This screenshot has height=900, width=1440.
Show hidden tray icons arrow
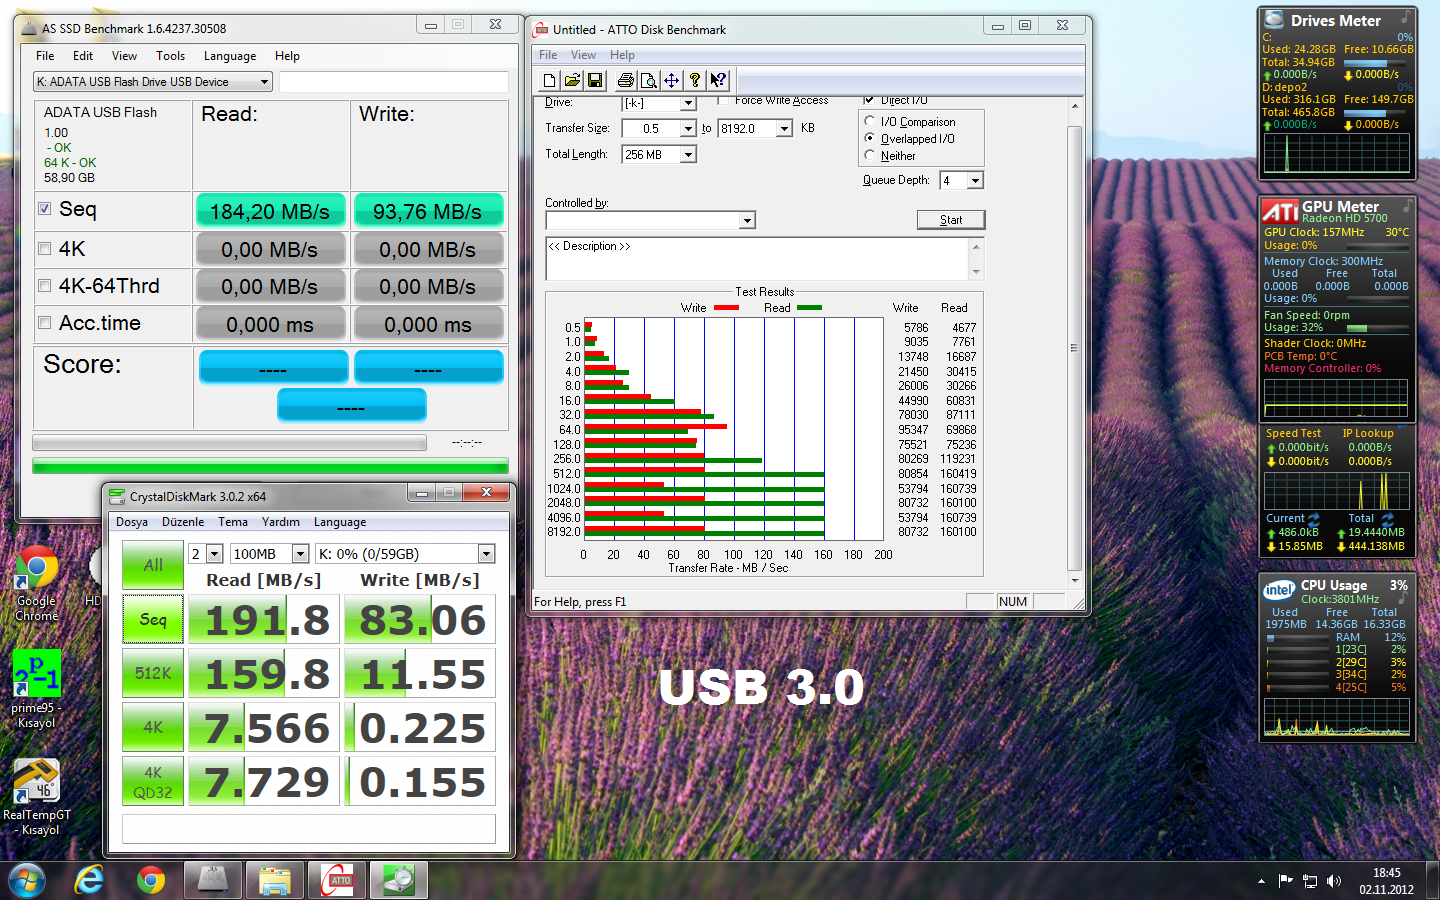coord(1261,881)
